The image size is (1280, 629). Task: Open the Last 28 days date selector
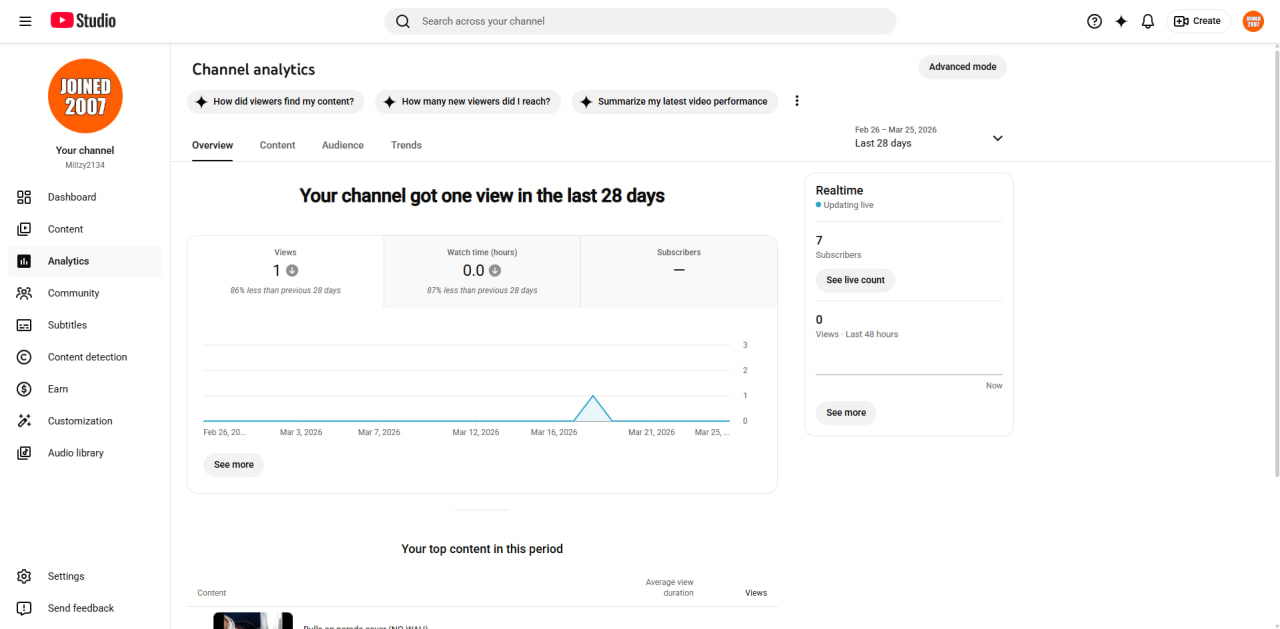tap(929, 137)
